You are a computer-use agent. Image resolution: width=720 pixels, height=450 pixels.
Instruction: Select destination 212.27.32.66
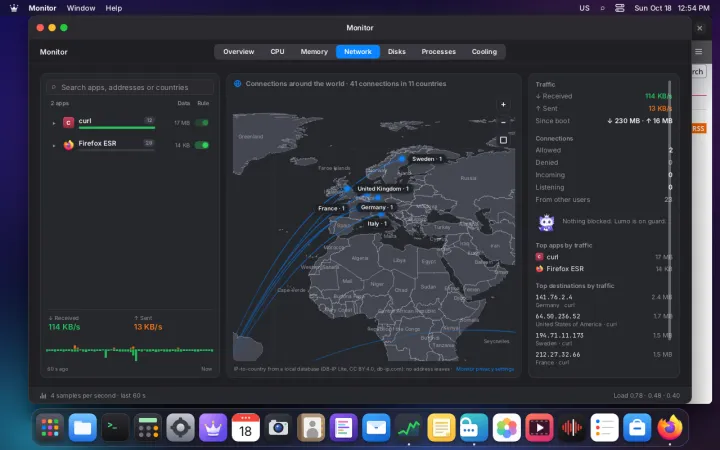tap(603, 358)
